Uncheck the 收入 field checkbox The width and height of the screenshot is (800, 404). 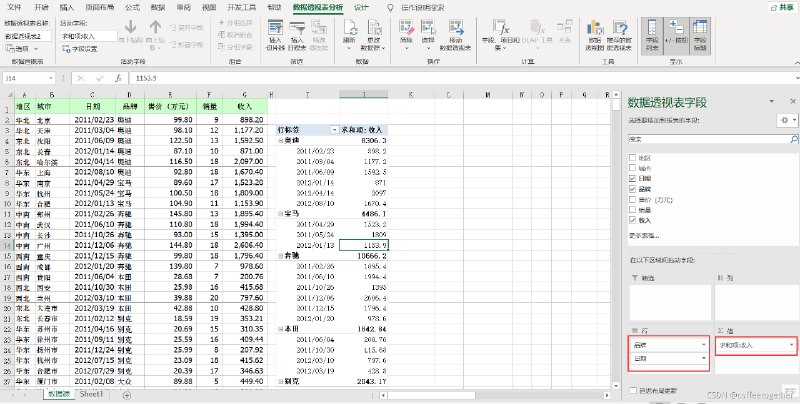pos(633,220)
